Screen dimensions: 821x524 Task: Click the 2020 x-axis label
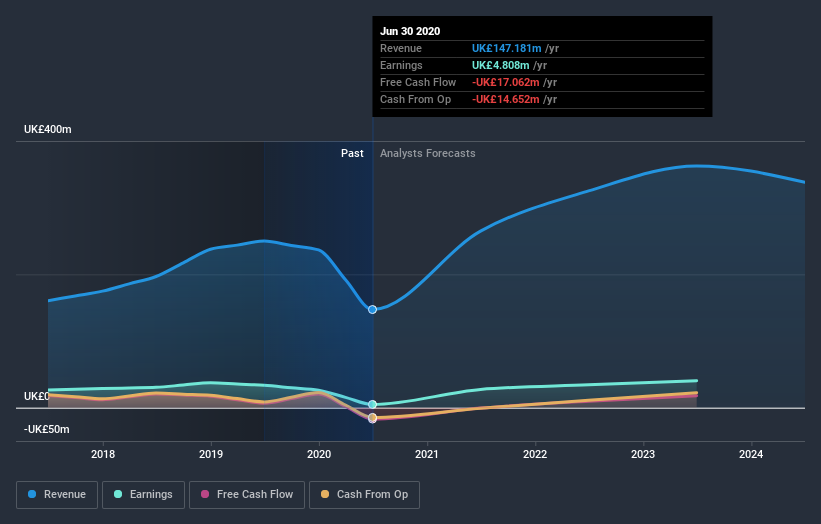[319, 454]
